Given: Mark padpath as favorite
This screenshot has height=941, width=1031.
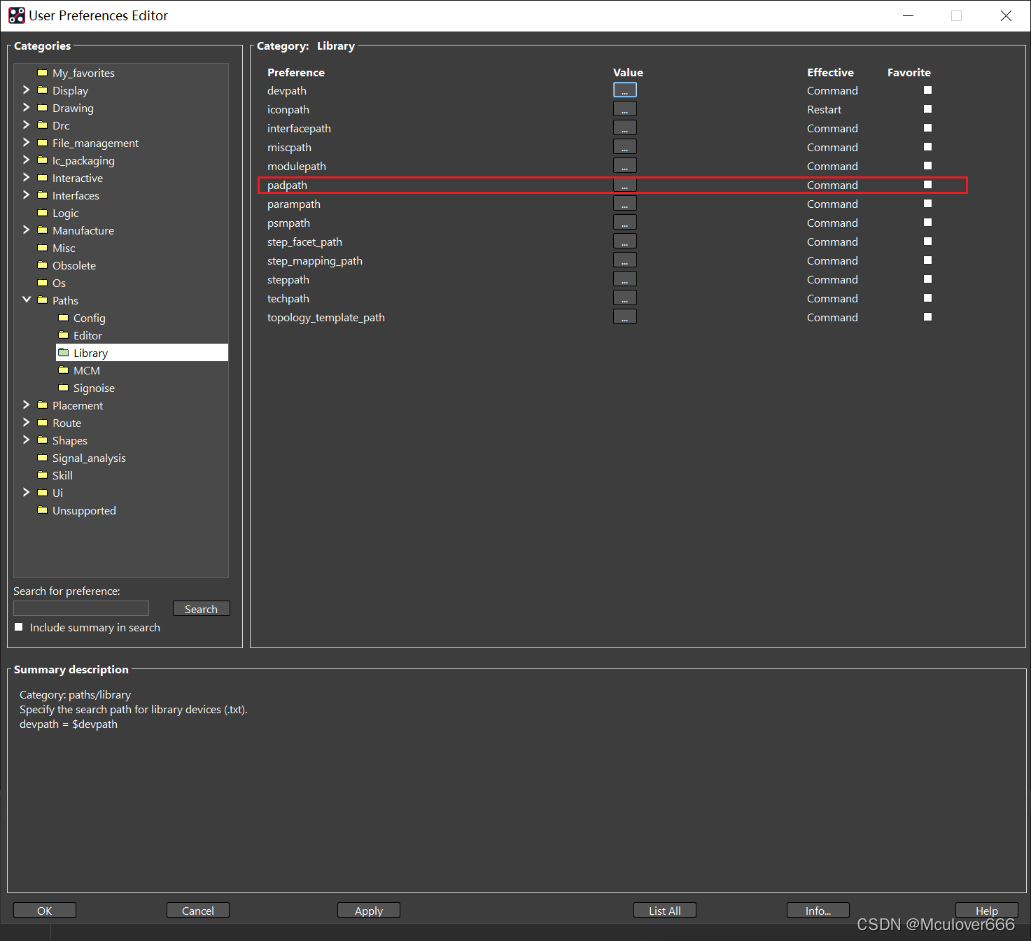Looking at the screenshot, I should (927, 185).
